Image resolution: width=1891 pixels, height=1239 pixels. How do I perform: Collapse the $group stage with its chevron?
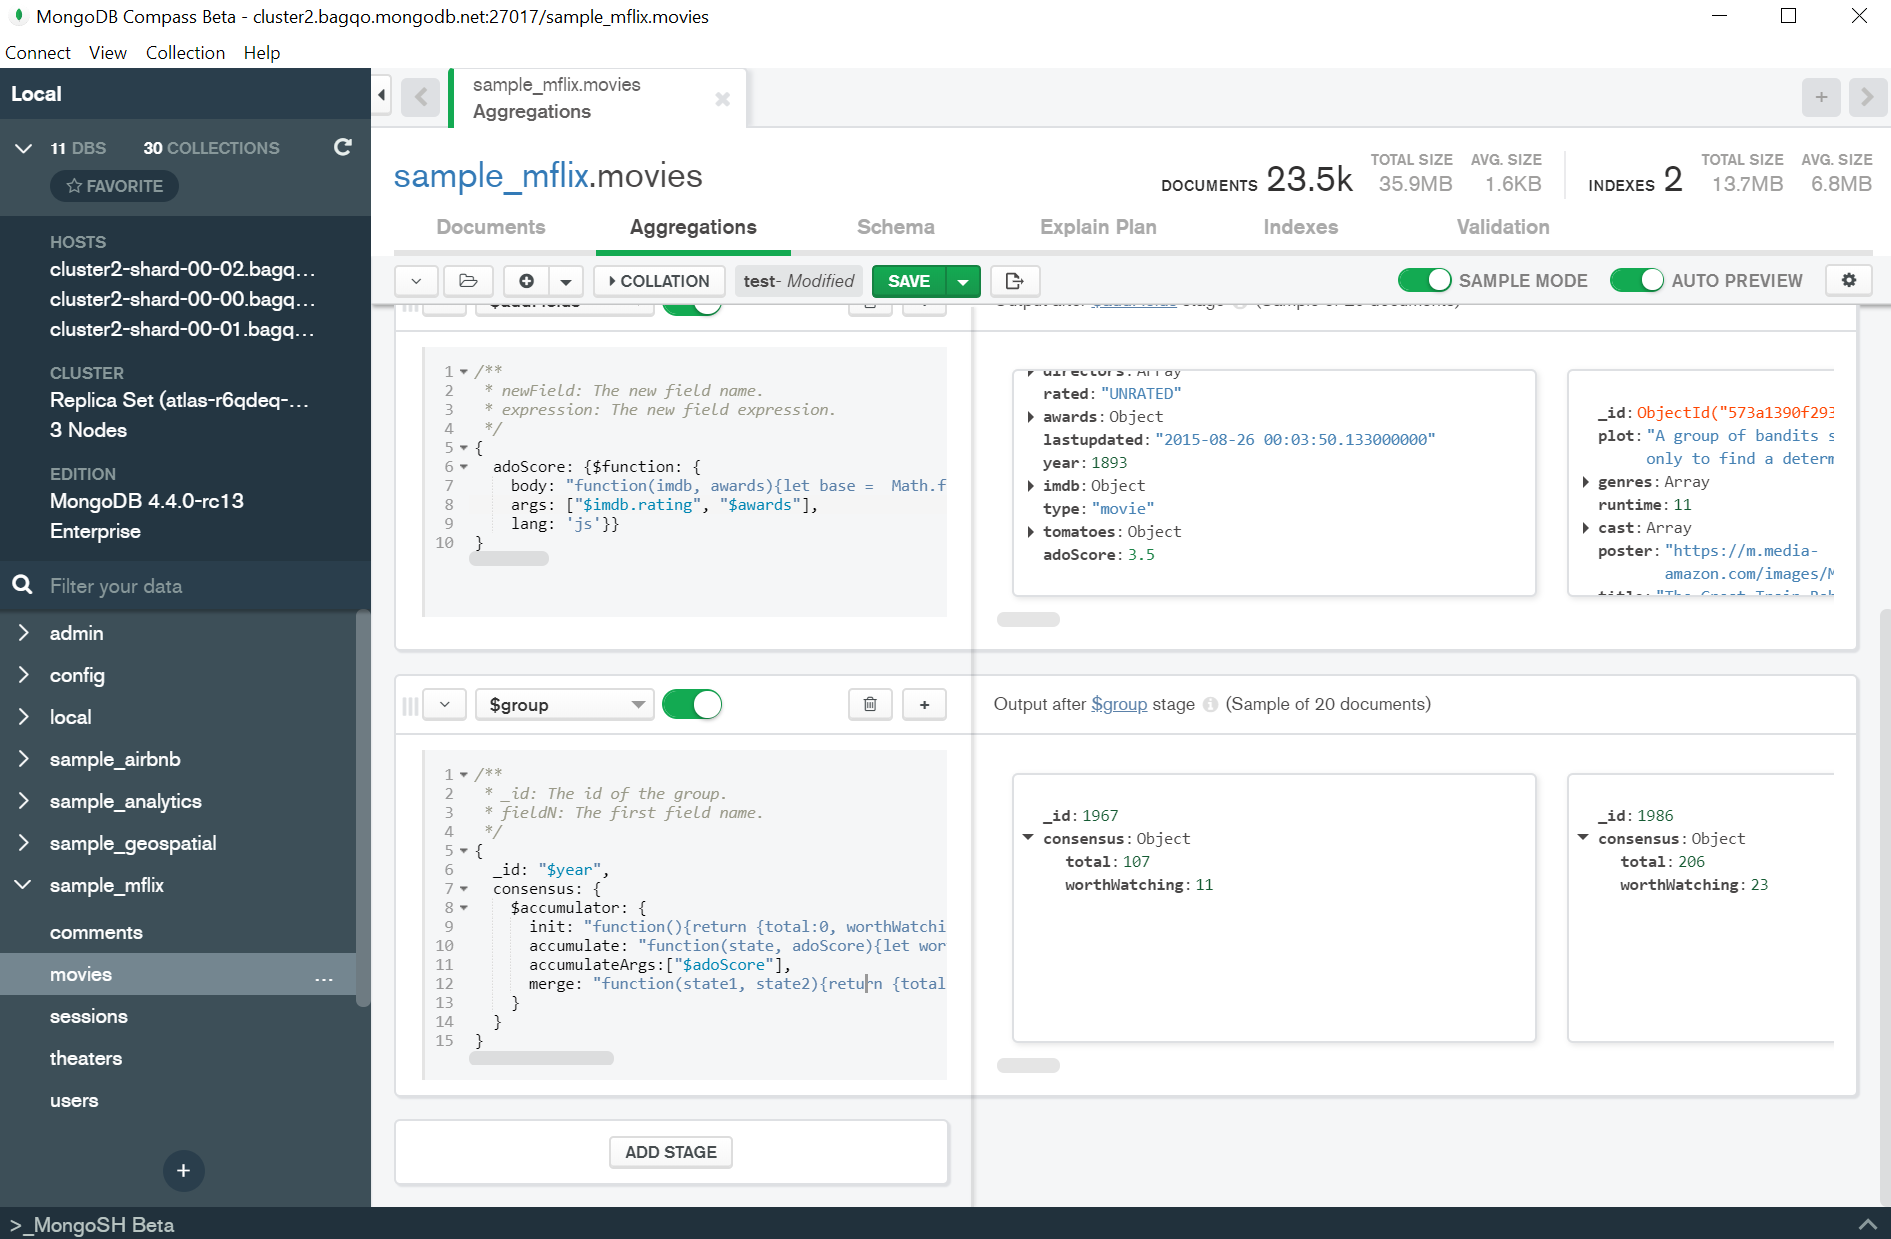[445, 704]
